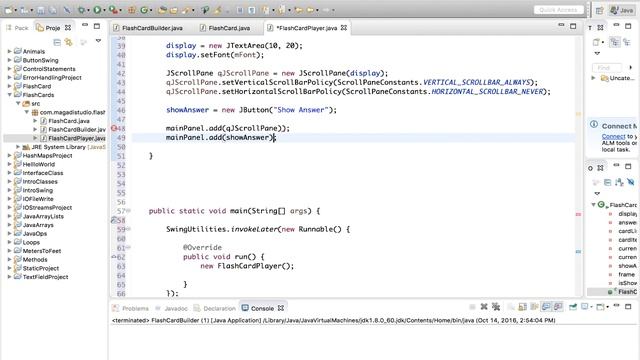Open the Run button dropdown arrow
This screenshot has height=360, width=640.
(x=104, y=10)
